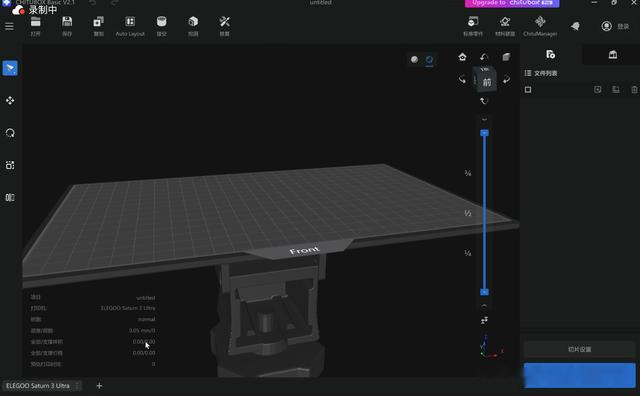Click the down chevron above layer slider
The width and height of the screenshot is (640, 396).
(484, 120)
